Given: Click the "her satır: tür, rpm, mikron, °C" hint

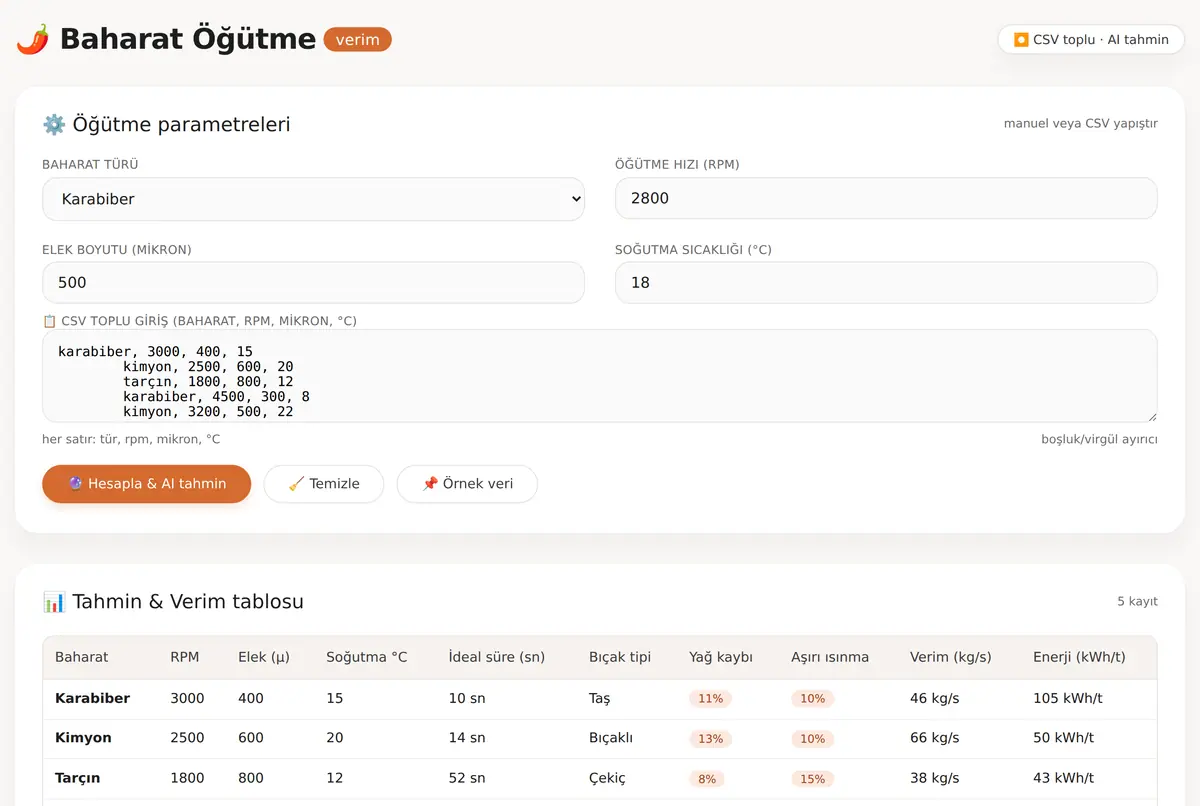Looking at the screenshot, I should point(131,439).
